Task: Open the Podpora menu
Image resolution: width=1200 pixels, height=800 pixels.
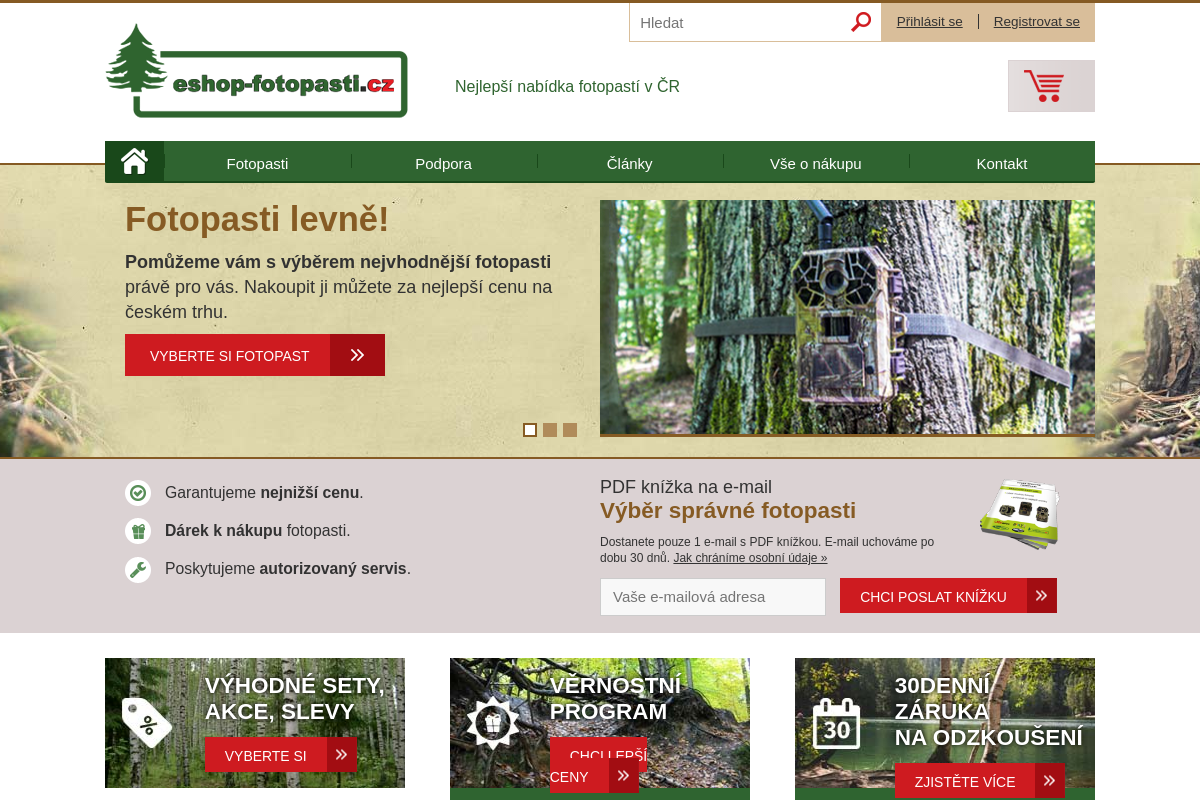Action: click(x=444, y=163)
